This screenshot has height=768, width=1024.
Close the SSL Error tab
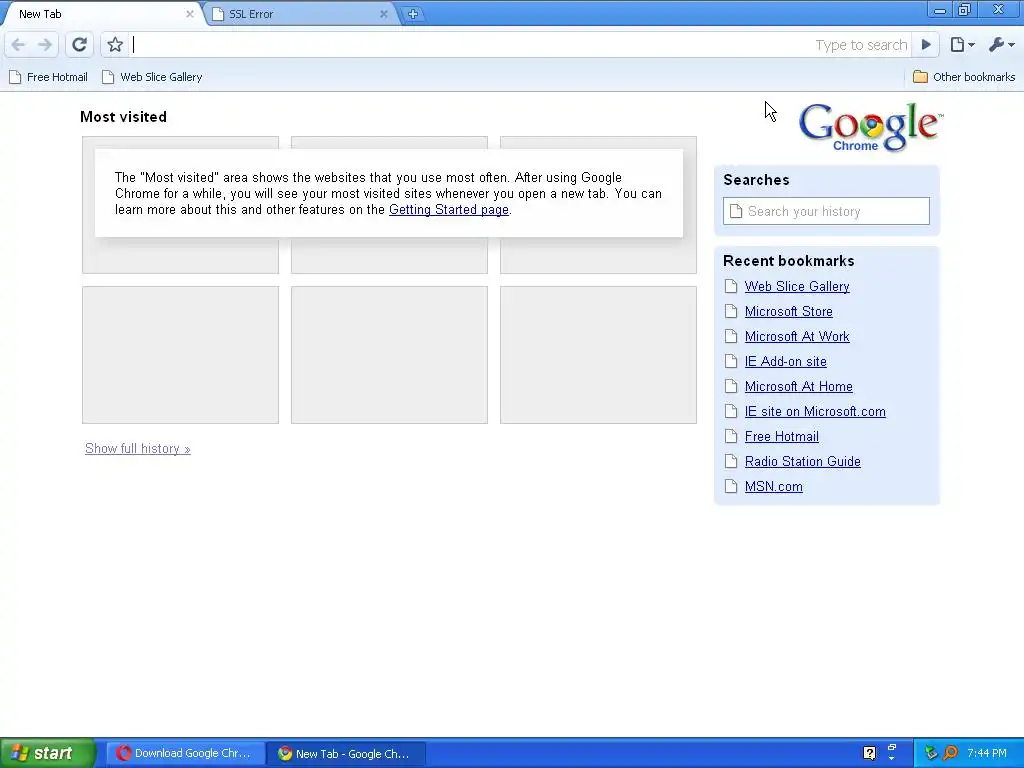(x=383, y=14)
